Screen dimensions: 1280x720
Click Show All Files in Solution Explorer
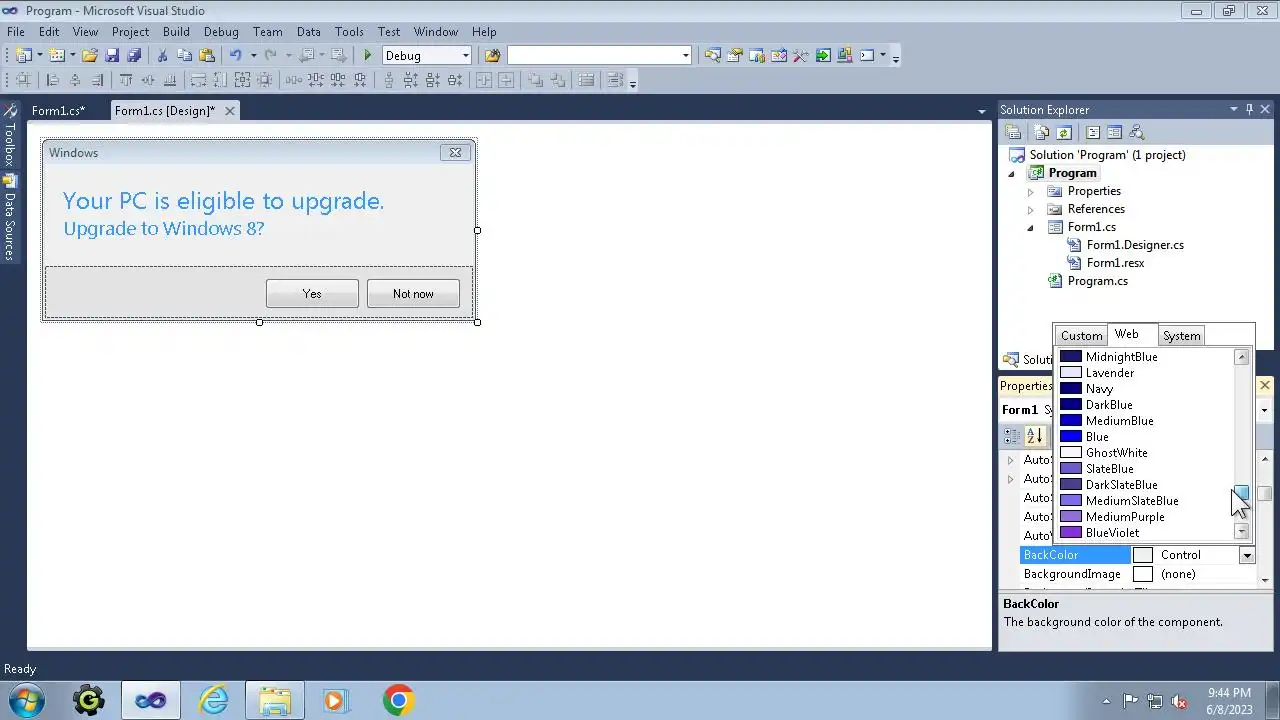click(1042, 132)
